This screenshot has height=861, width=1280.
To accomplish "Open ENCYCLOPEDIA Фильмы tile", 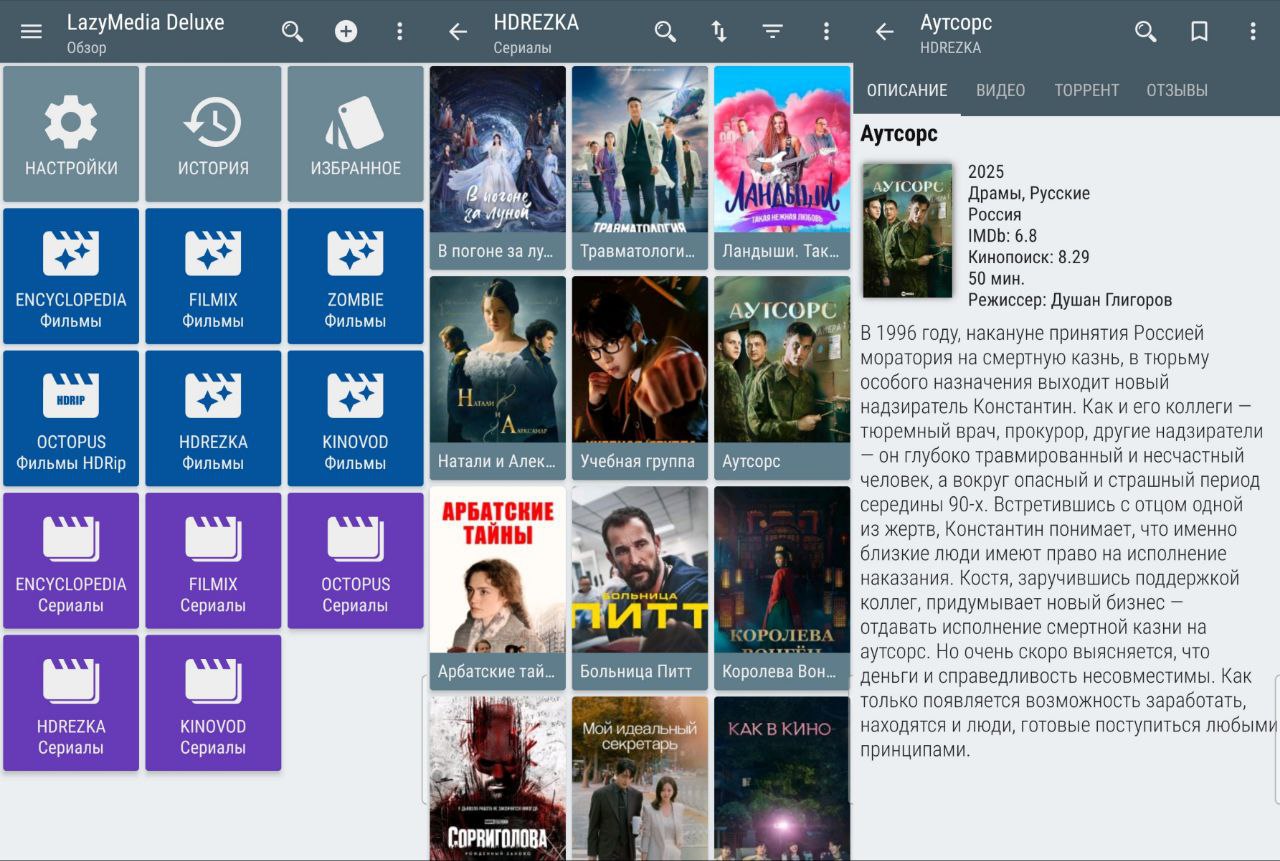I will [71, 276].
